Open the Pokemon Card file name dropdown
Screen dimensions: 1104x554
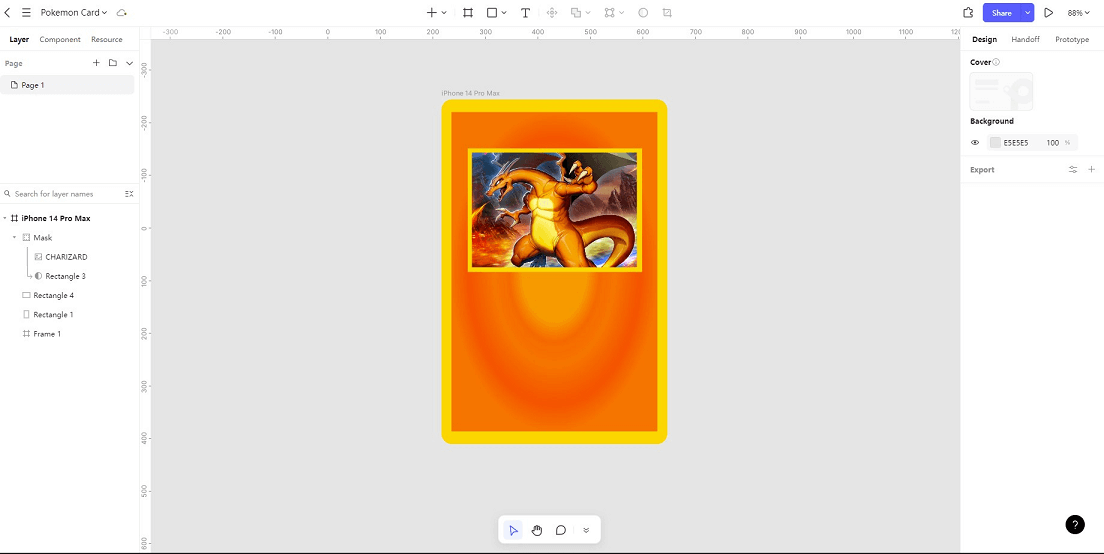[x=74, y=13]
